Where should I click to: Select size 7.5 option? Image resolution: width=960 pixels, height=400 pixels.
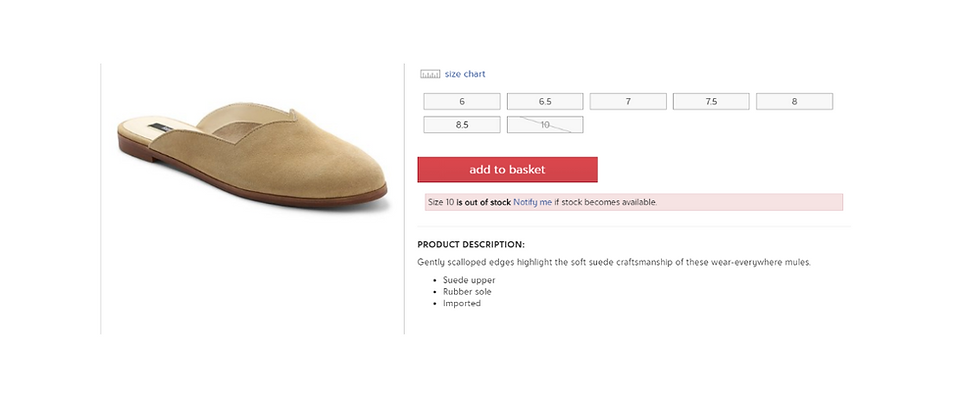click(711, 101)
